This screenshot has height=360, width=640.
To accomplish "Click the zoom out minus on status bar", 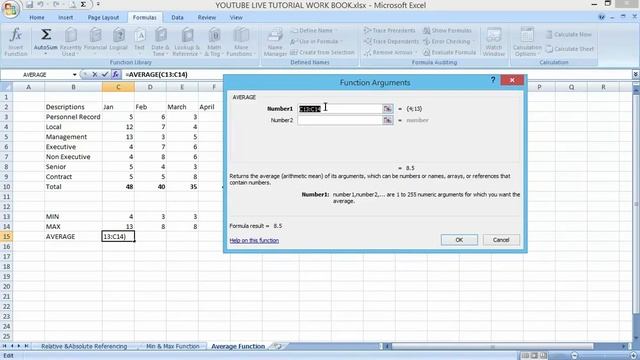I will (x=574, y=356).
